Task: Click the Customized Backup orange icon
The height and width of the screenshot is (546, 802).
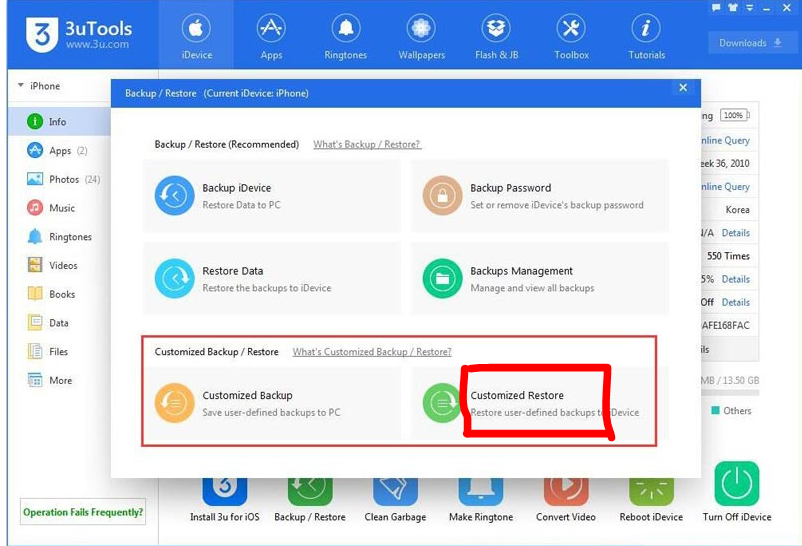Action: pos(174,403)
